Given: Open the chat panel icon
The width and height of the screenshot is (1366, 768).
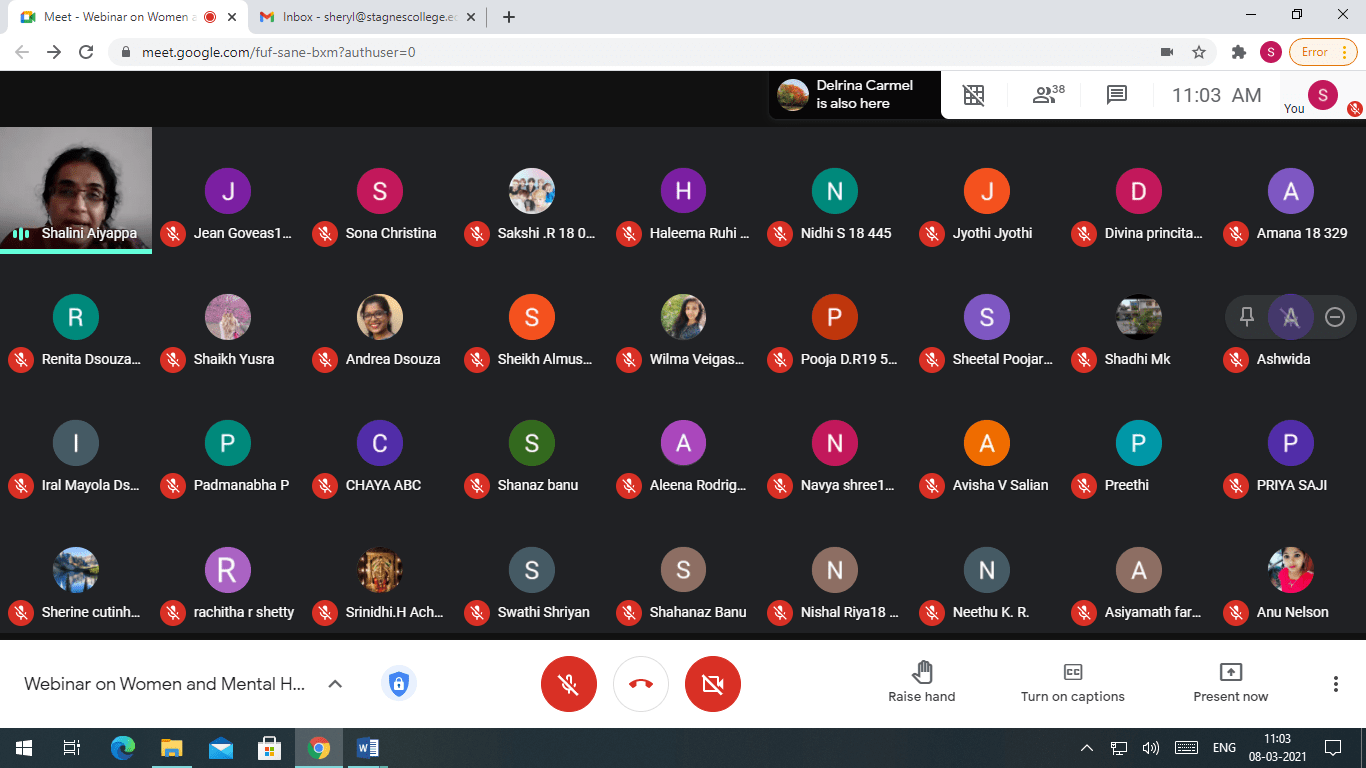Looking at the screenshot, I should coord(1117,95).
